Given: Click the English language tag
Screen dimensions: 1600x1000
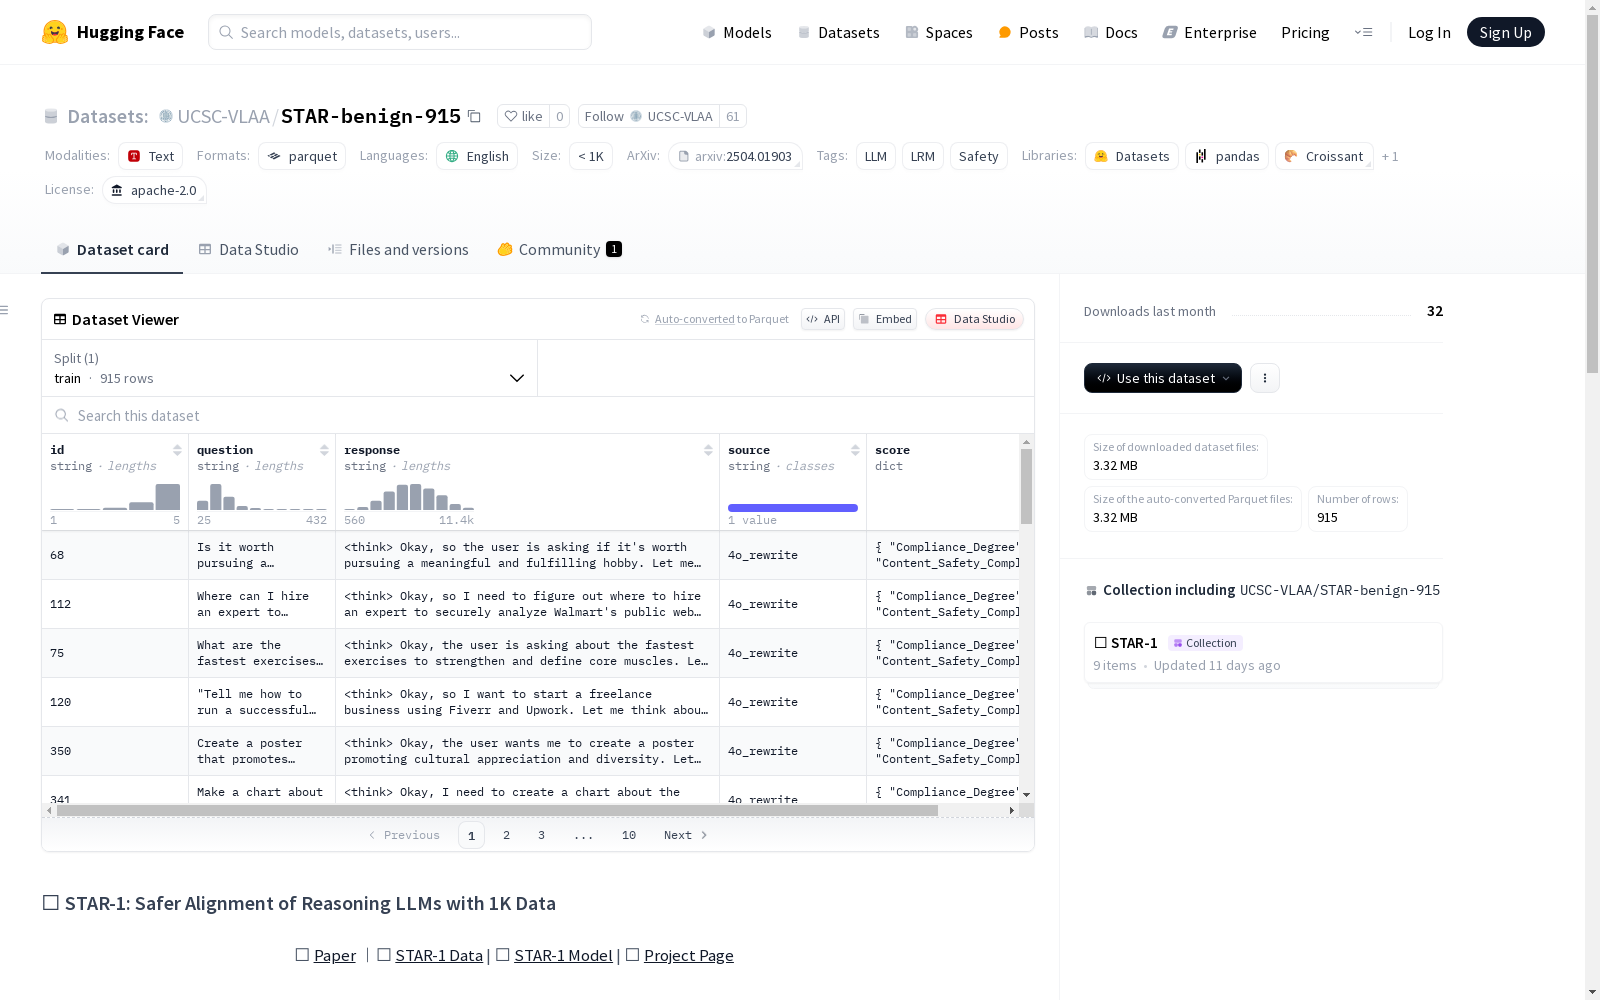Looking at the screenshot, I should click(x=477, y=156).
